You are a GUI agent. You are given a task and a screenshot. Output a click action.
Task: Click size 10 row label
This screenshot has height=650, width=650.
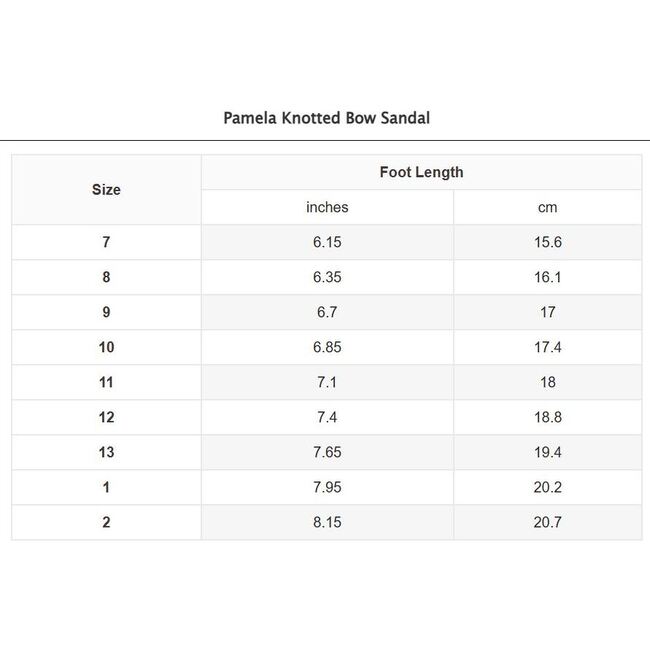(106, 347)
